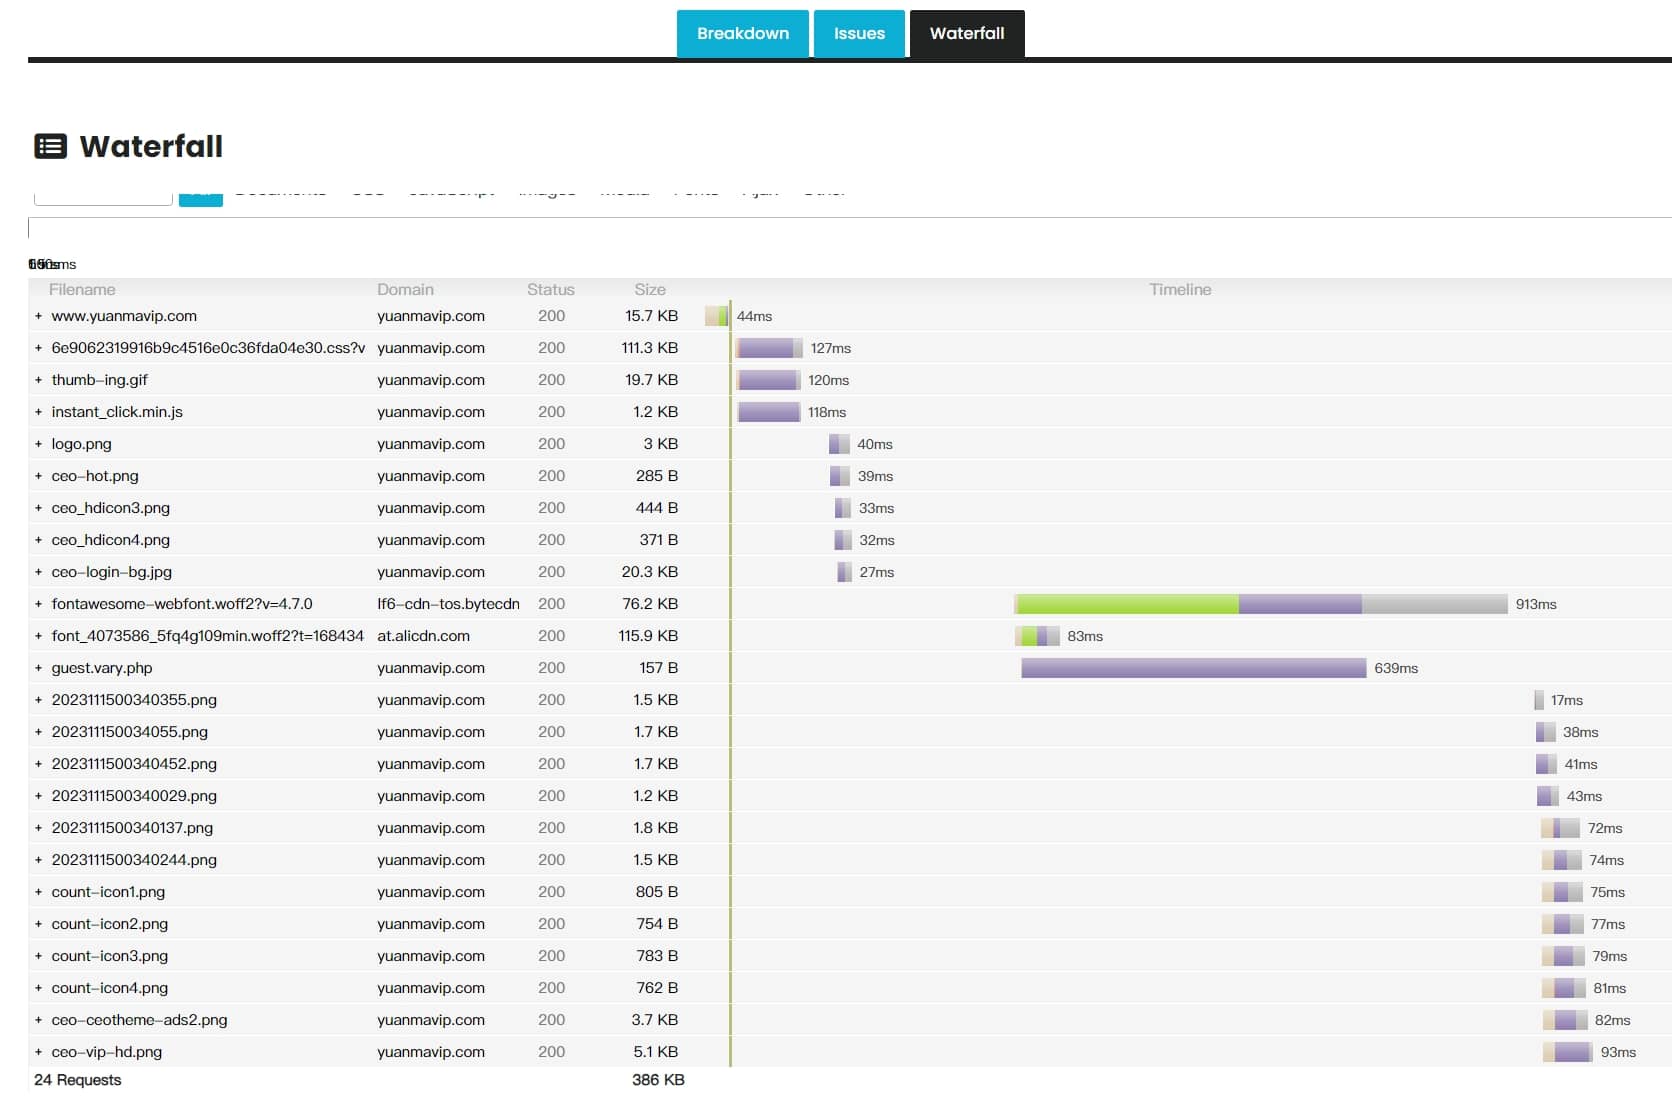Expand the logo.png row
This screenshot has width=1672, height=1100.
38,444
